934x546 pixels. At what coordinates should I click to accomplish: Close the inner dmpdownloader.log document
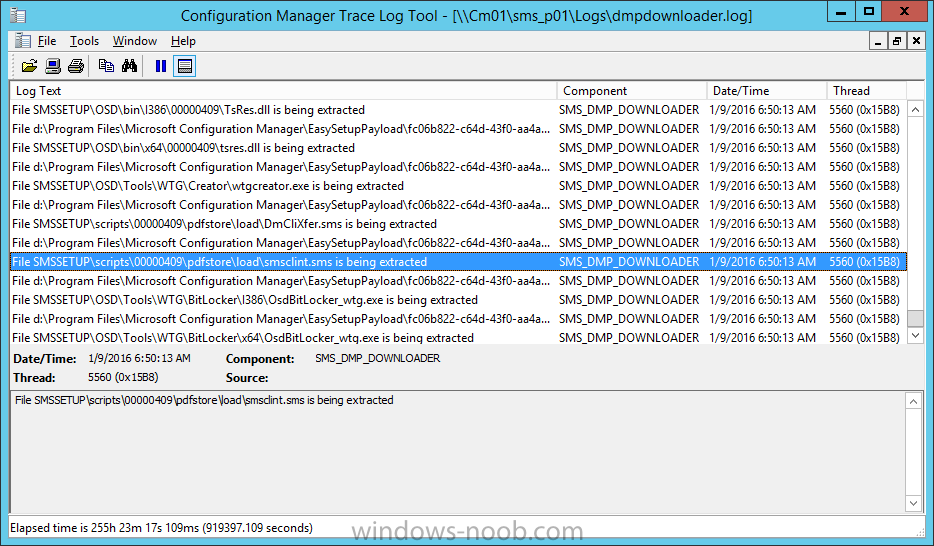click(x=916, y=41)
